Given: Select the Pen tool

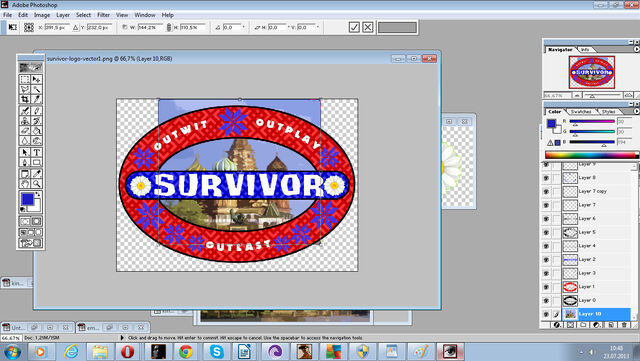Looking at the screenshot, I should pos(25,163).
